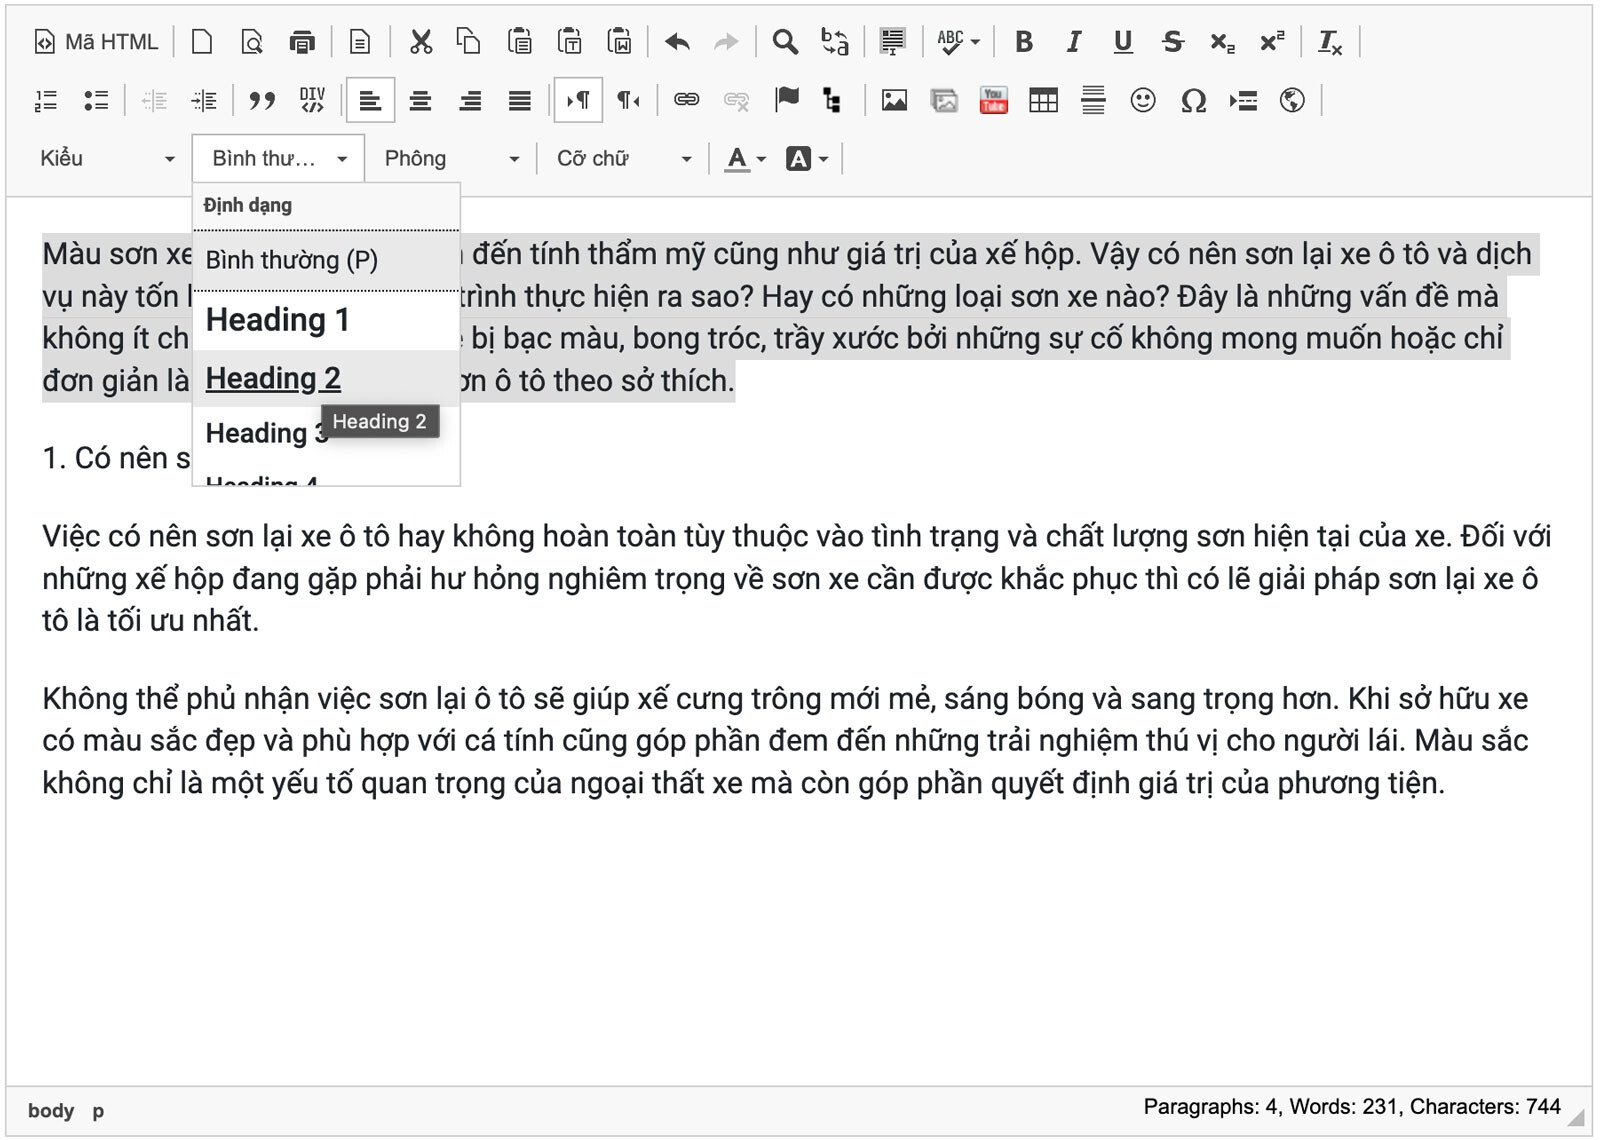This screenshot has width=1600, height=1140.
Task: Toggle Italic formatting
Action: [1073, 42]
